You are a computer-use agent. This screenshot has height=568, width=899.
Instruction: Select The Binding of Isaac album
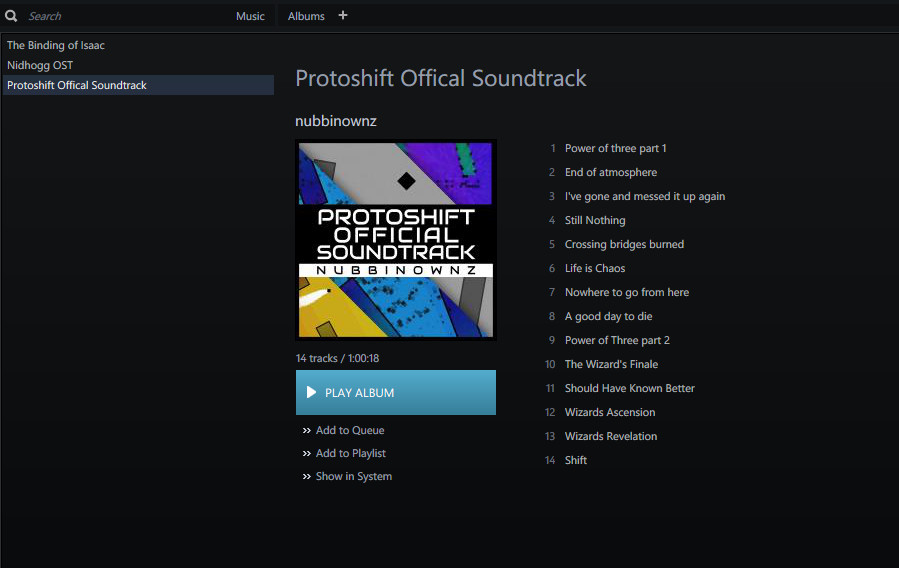[56, 45]
